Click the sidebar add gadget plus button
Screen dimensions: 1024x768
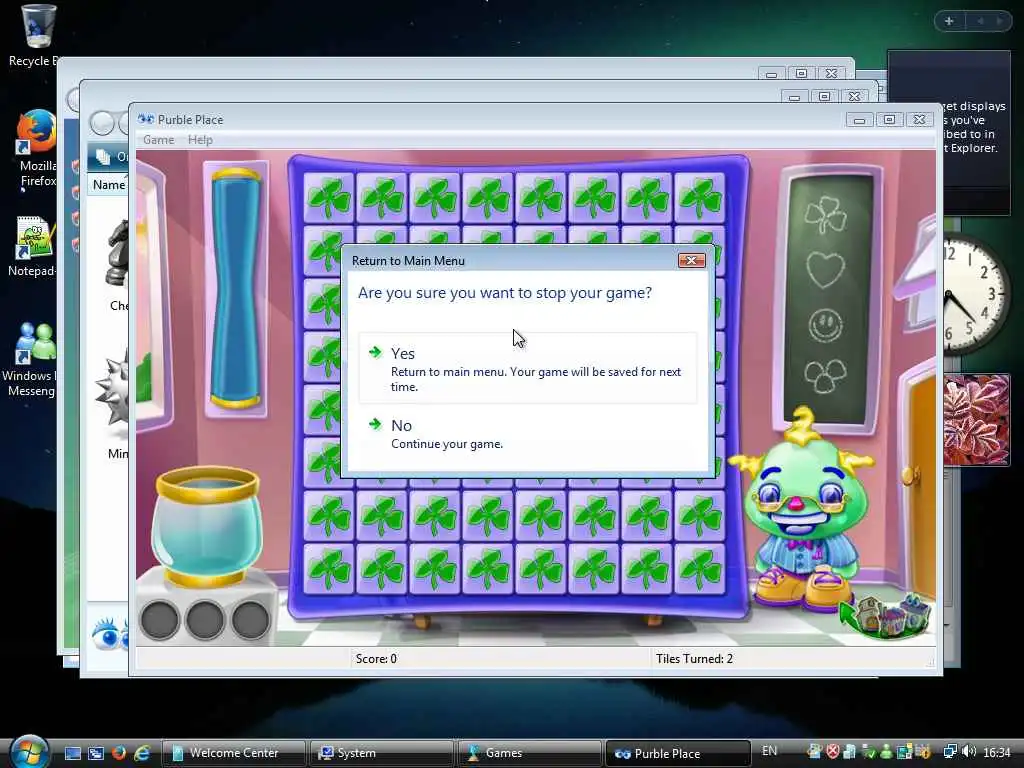[949, 21]
